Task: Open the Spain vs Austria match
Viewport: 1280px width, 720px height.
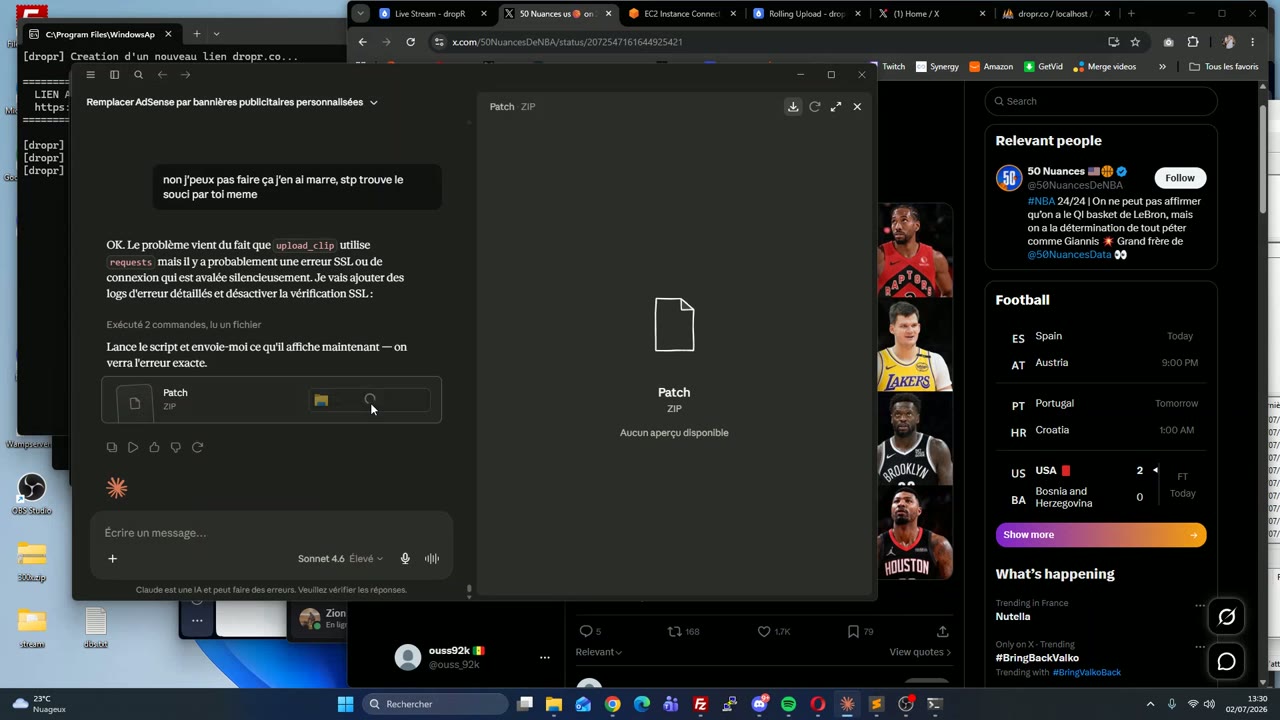Action: coord(1101,349)
